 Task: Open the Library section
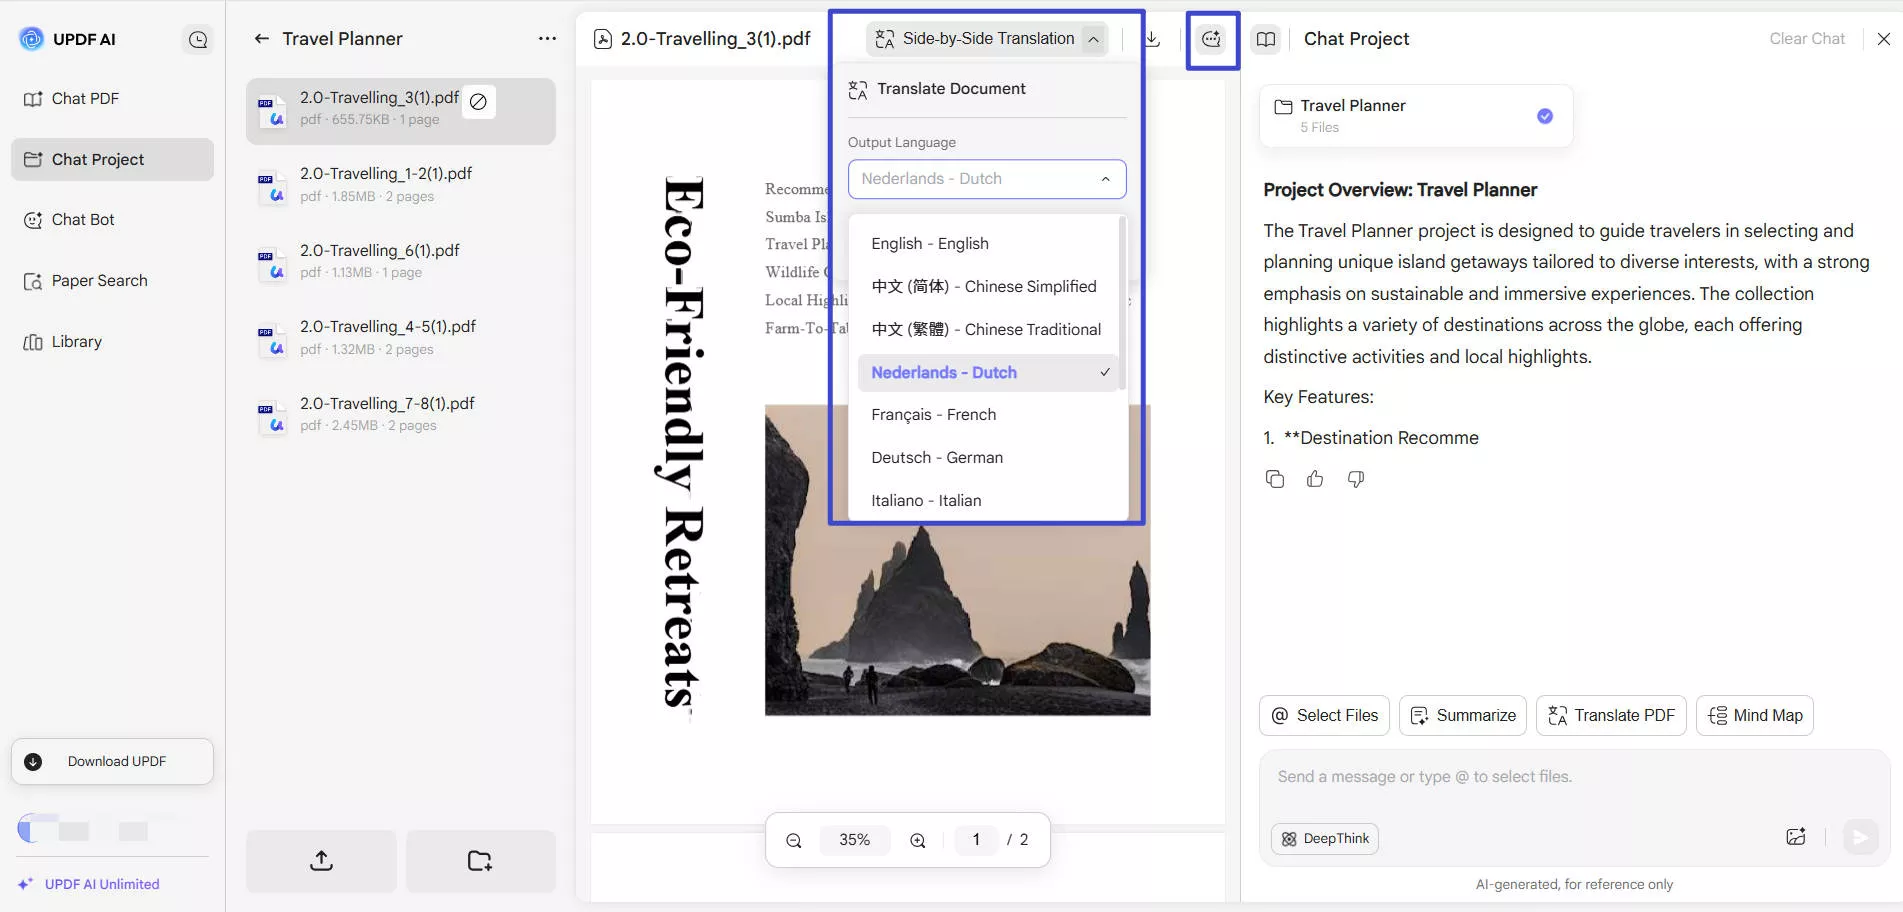point(112,342)
